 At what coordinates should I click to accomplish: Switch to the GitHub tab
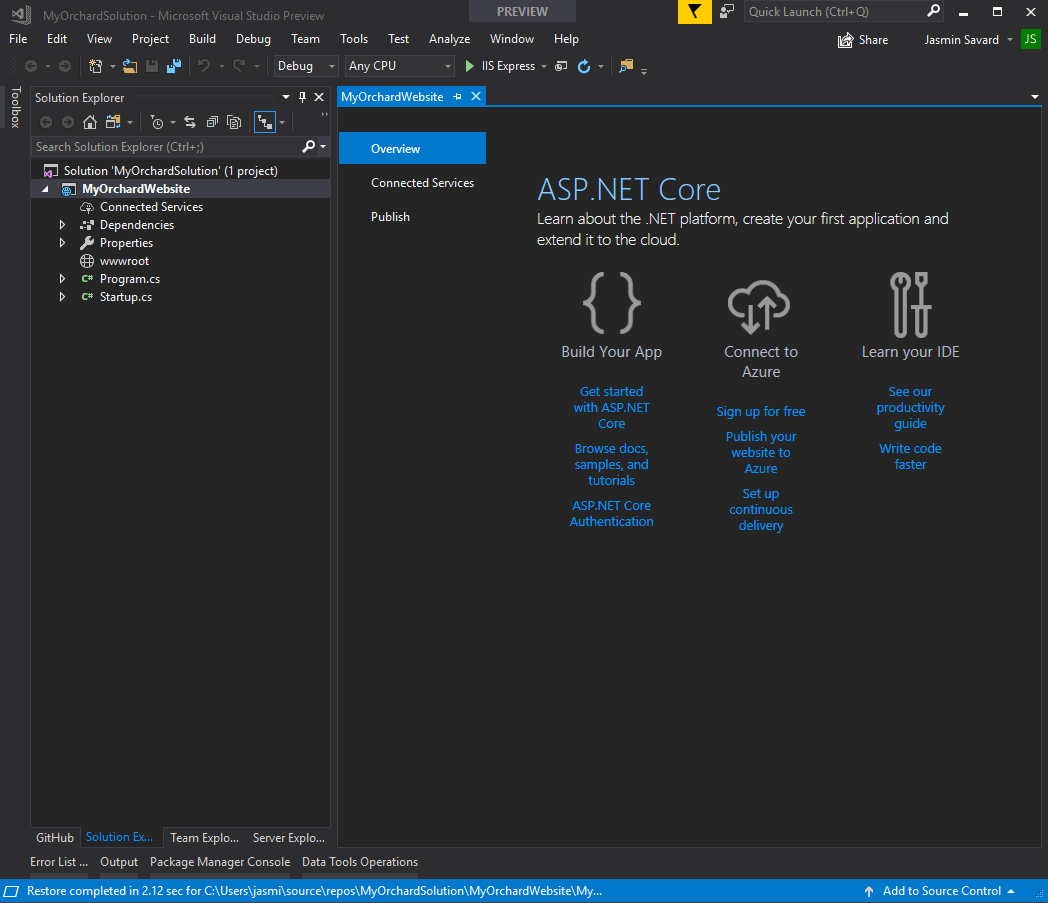pos(55,837)
